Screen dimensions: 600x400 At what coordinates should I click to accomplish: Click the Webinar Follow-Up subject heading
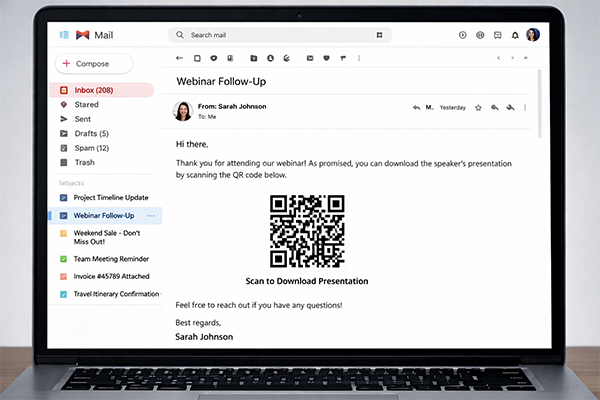[x=221, y=82]
